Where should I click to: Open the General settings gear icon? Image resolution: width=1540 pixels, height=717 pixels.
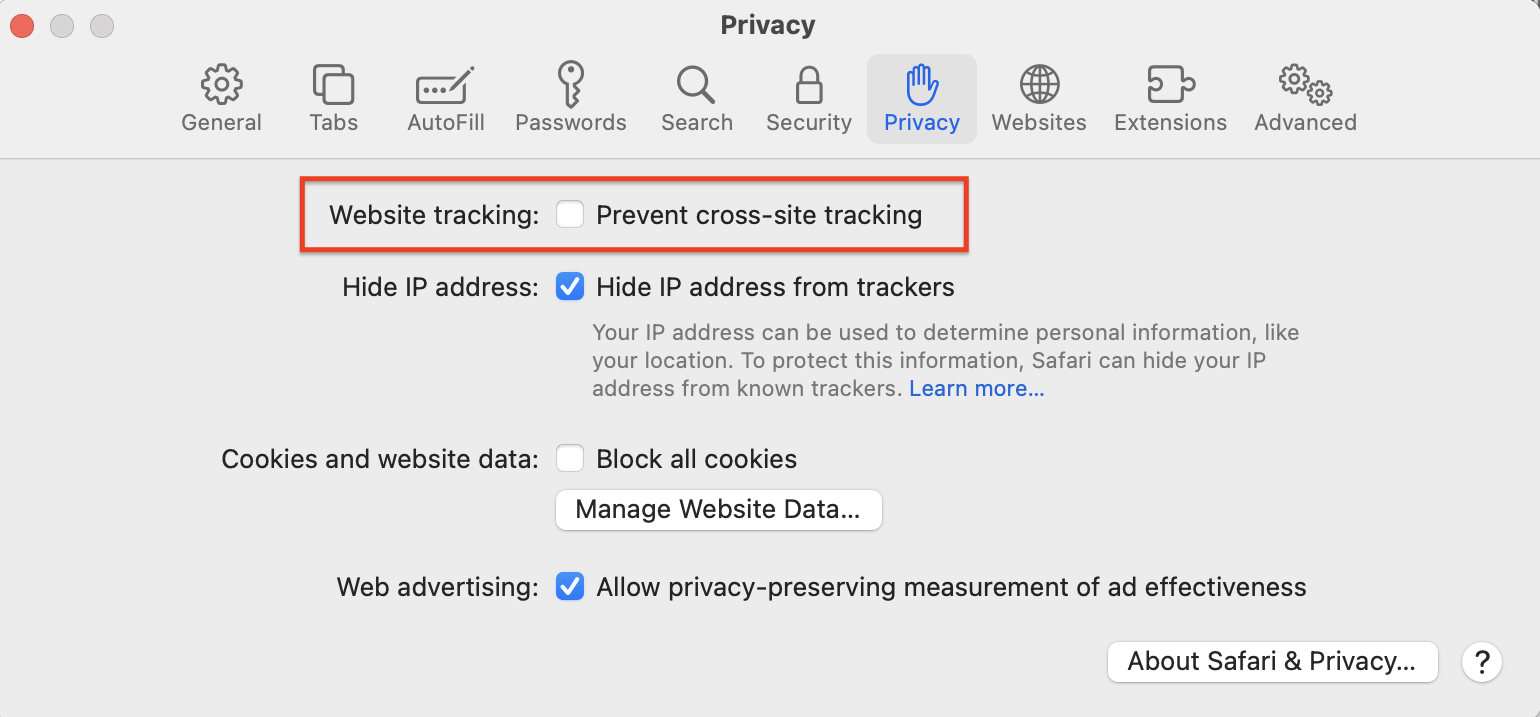221,86
